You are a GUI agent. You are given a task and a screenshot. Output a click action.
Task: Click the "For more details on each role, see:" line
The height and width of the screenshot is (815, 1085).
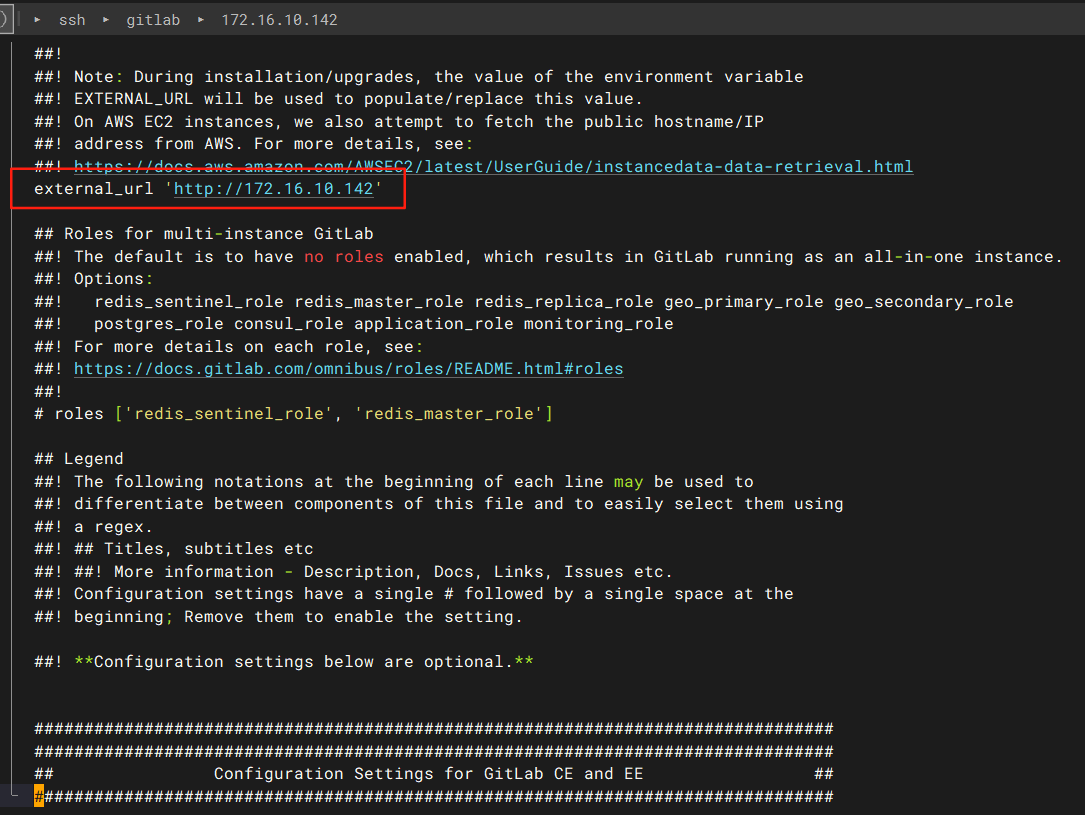coord(228,347)
